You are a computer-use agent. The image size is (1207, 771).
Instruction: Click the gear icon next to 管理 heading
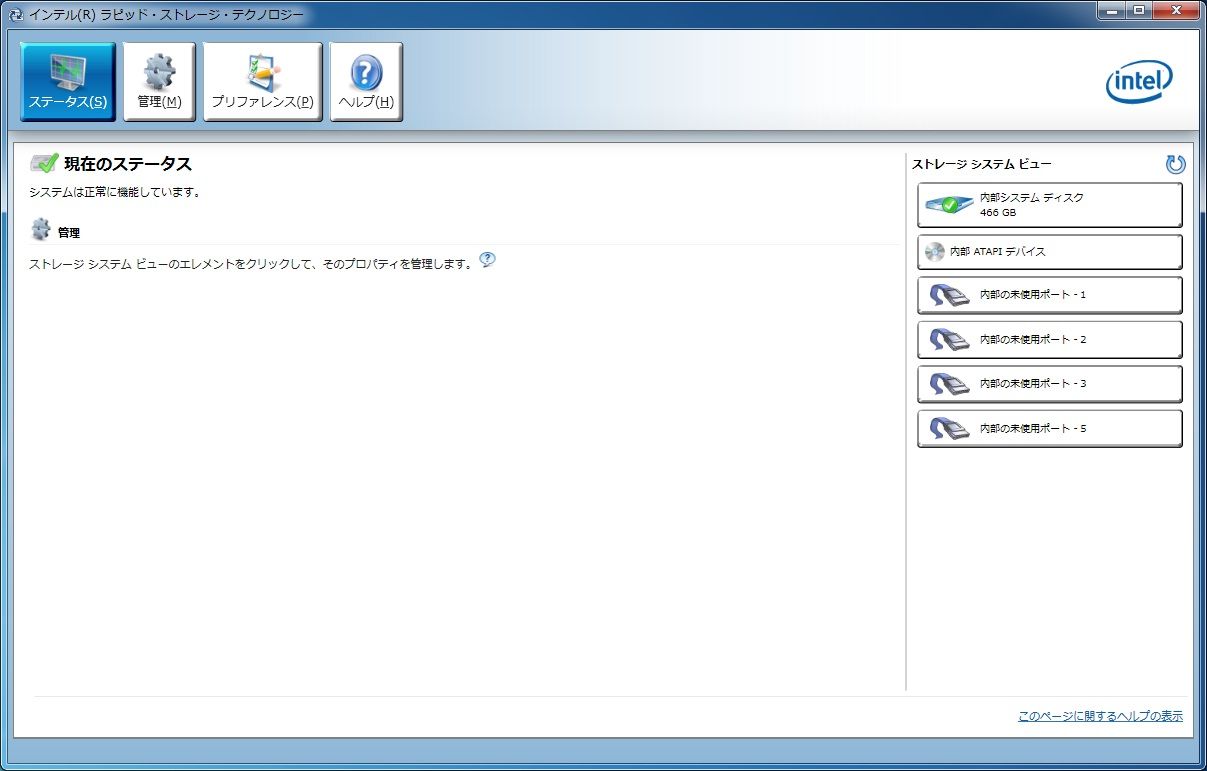tap(41, 230)
